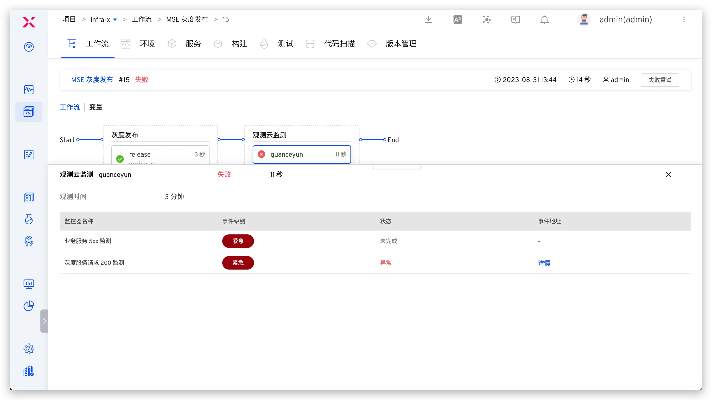
Task: Select the quanceyun task node
Action: pyautogui.click(x=300, y=154)
